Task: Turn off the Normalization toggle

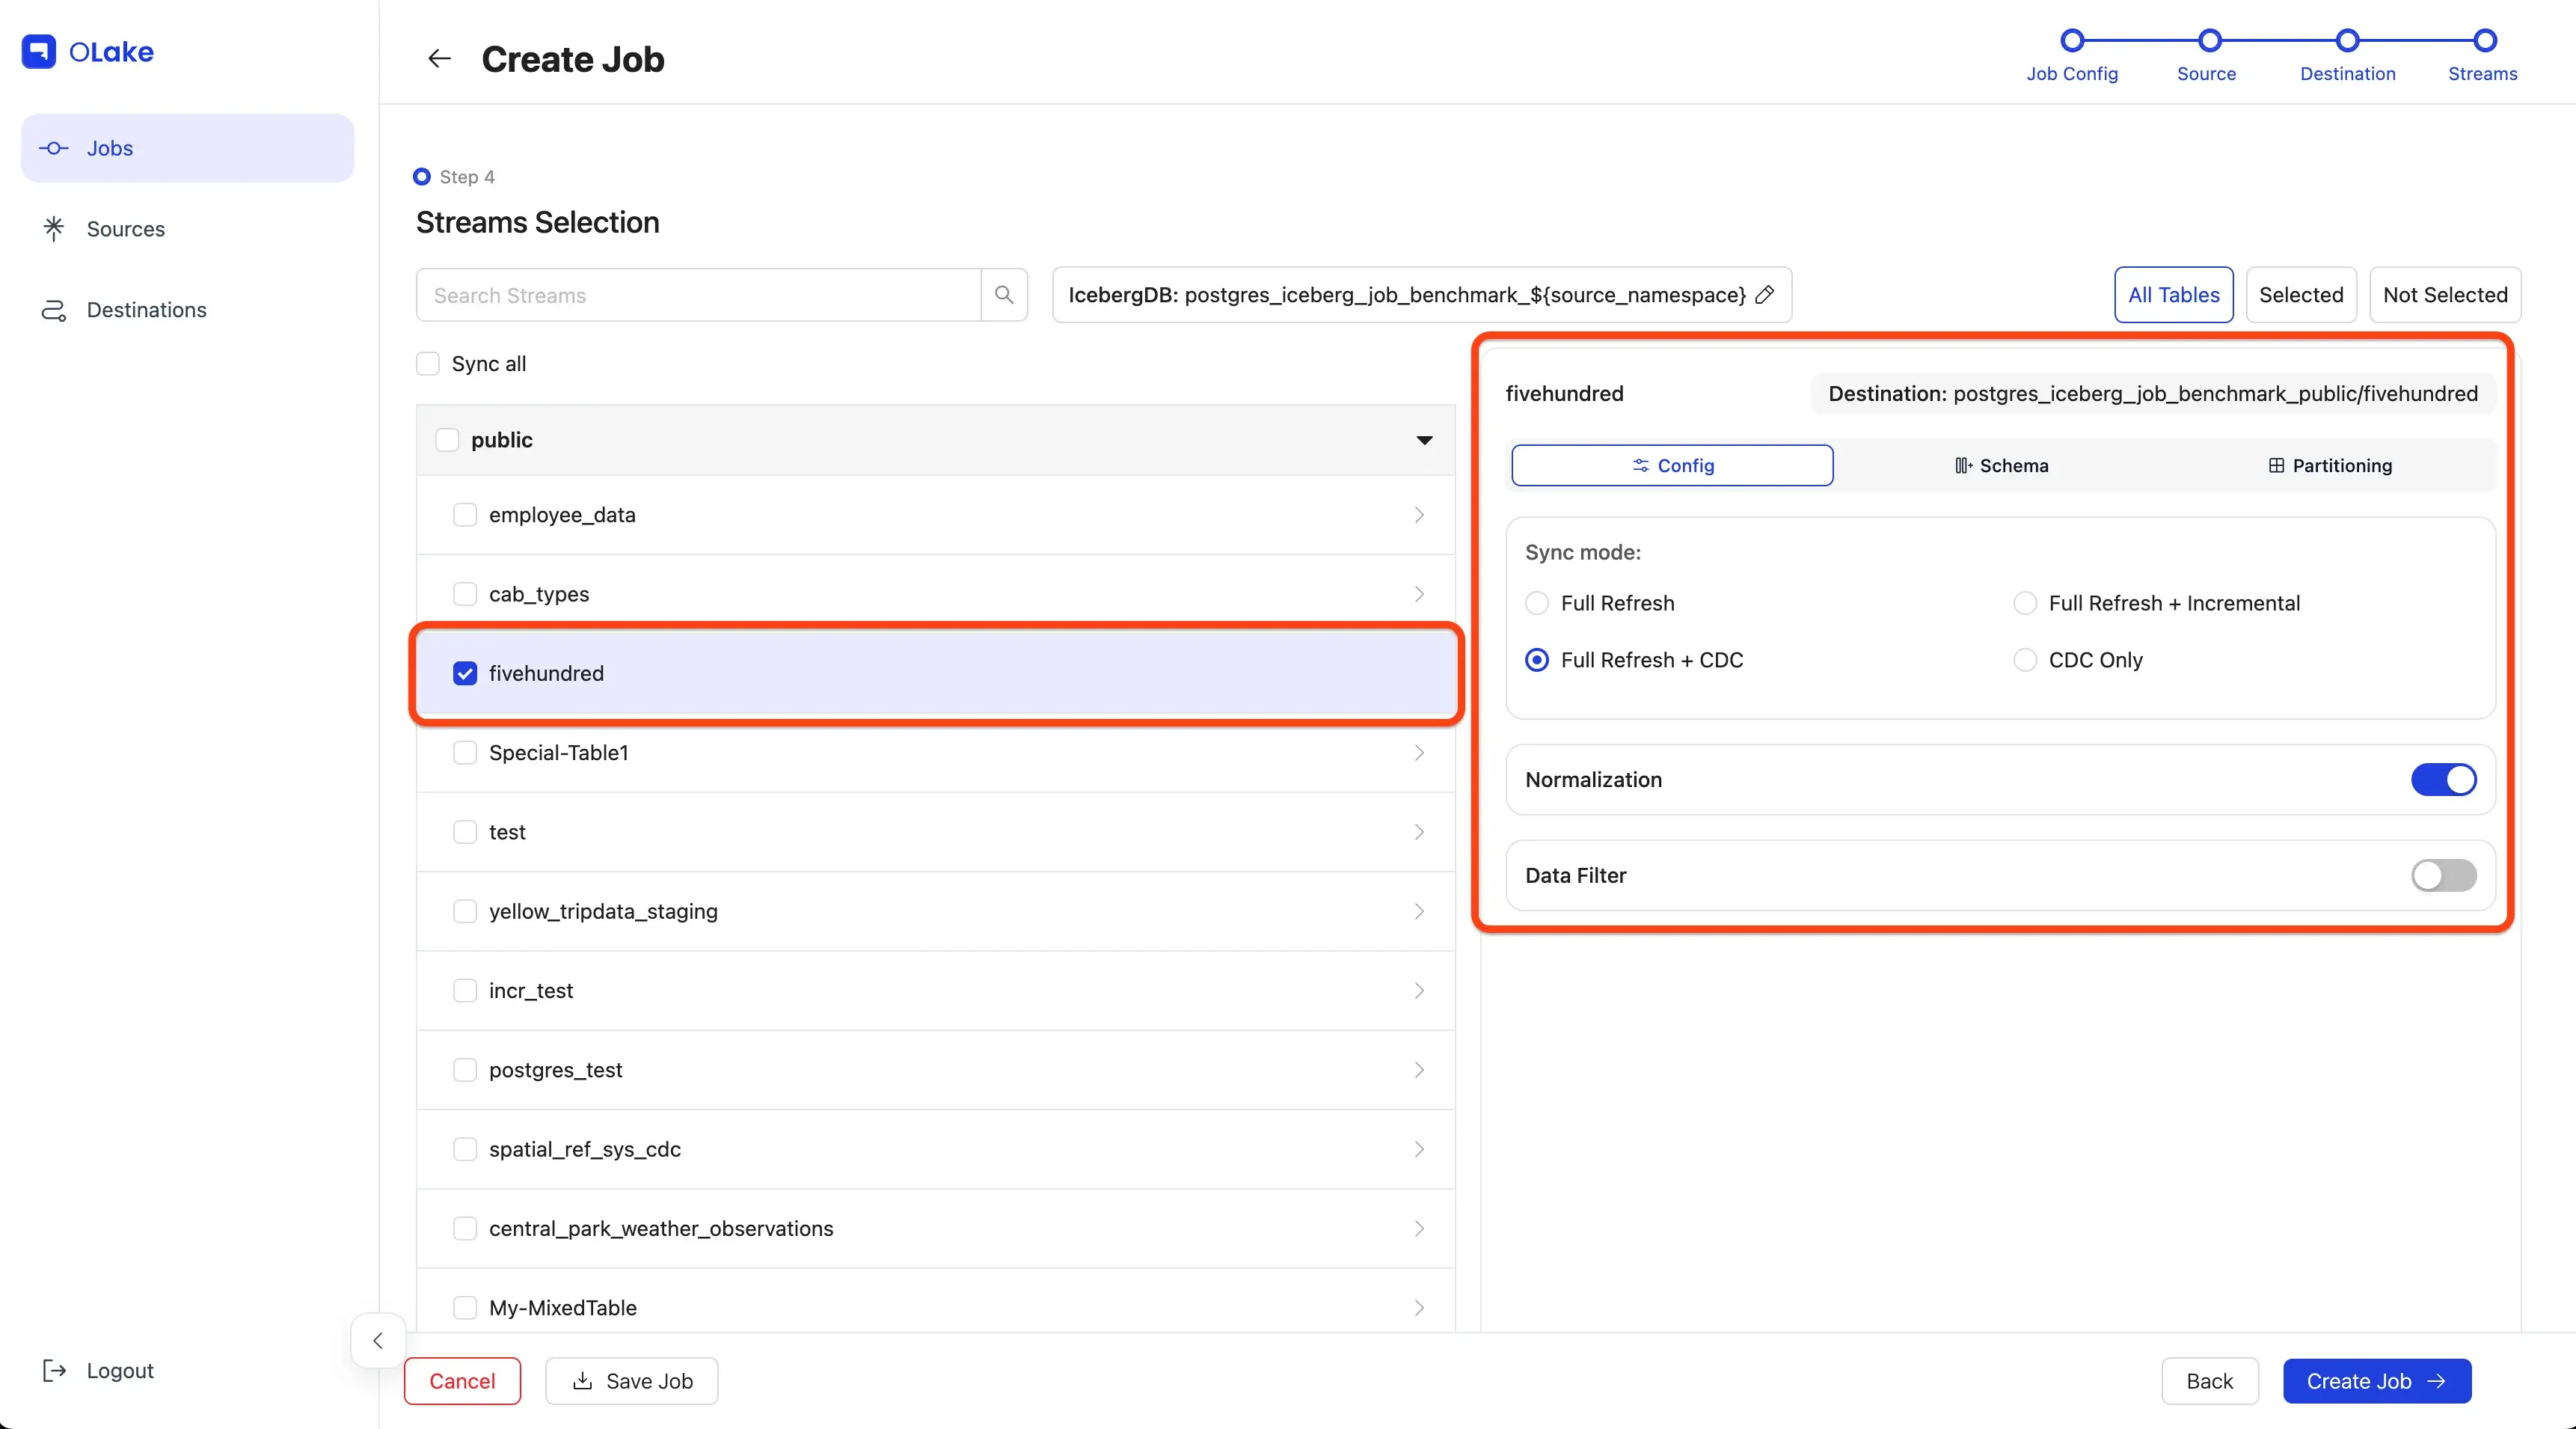Action: point(2443,780)
